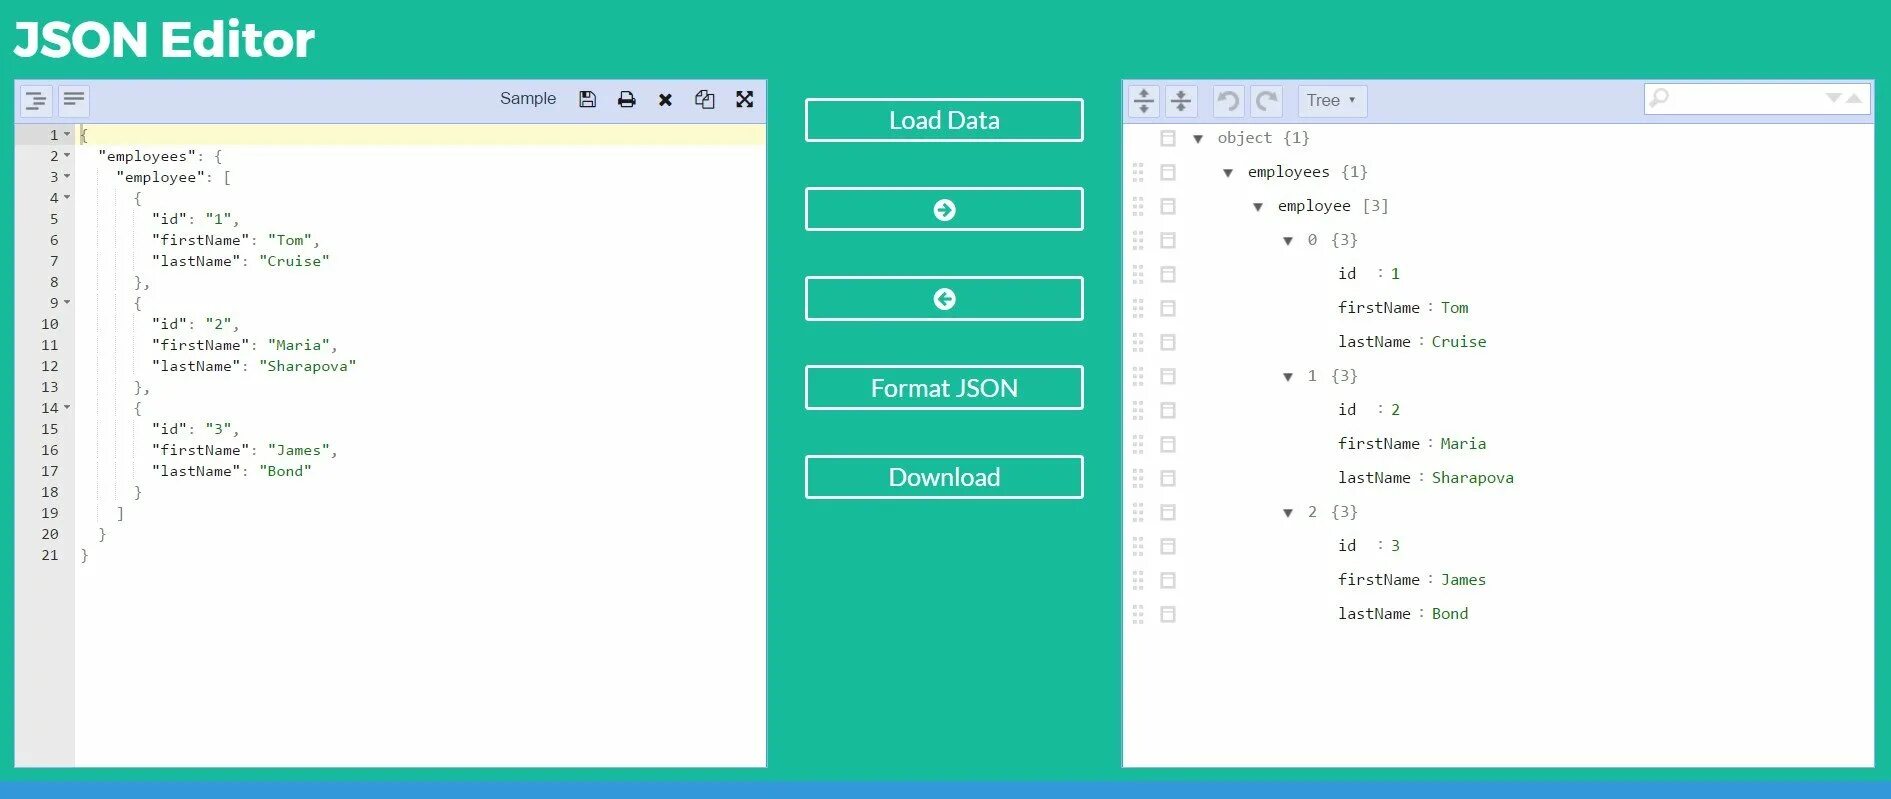Open the action menu for the lastName Sharapova row
This screenshot has height=799, width=1891.
tap(1167, 478)
